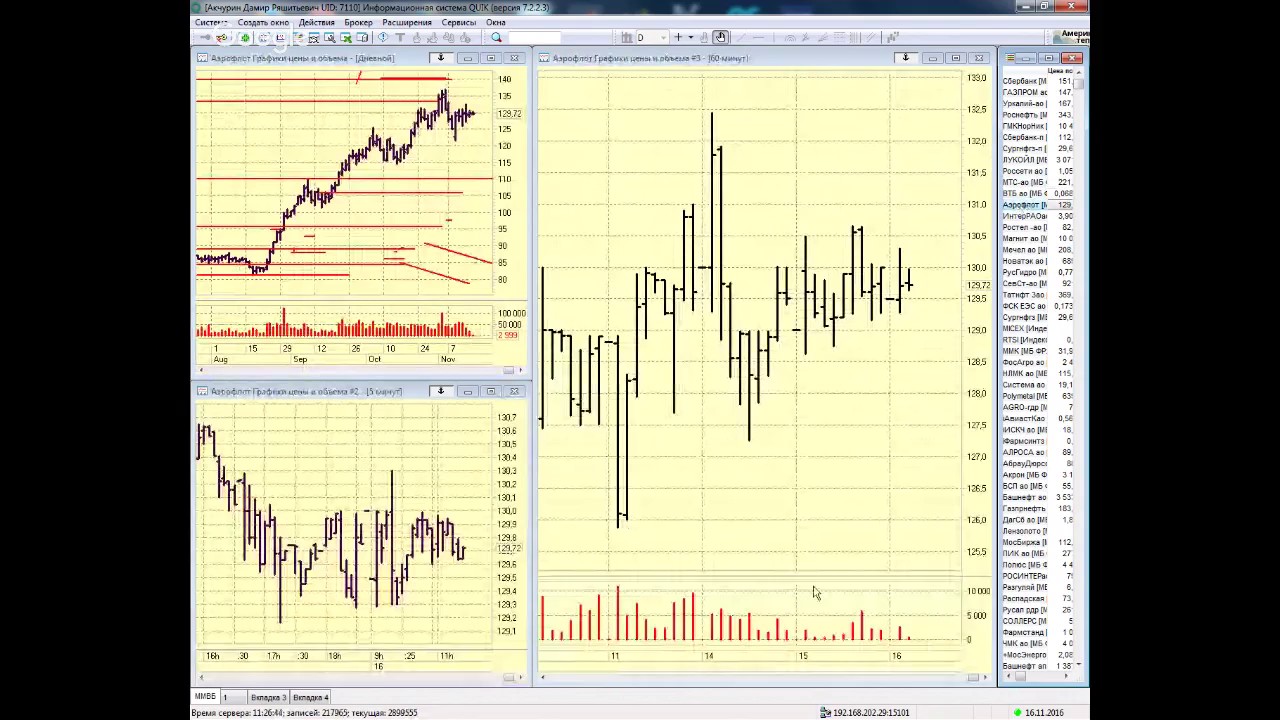Select ГАЗПРОМ ао row in quotes table
This screenshot has width=1280, height=720.
click(1038, 92)
